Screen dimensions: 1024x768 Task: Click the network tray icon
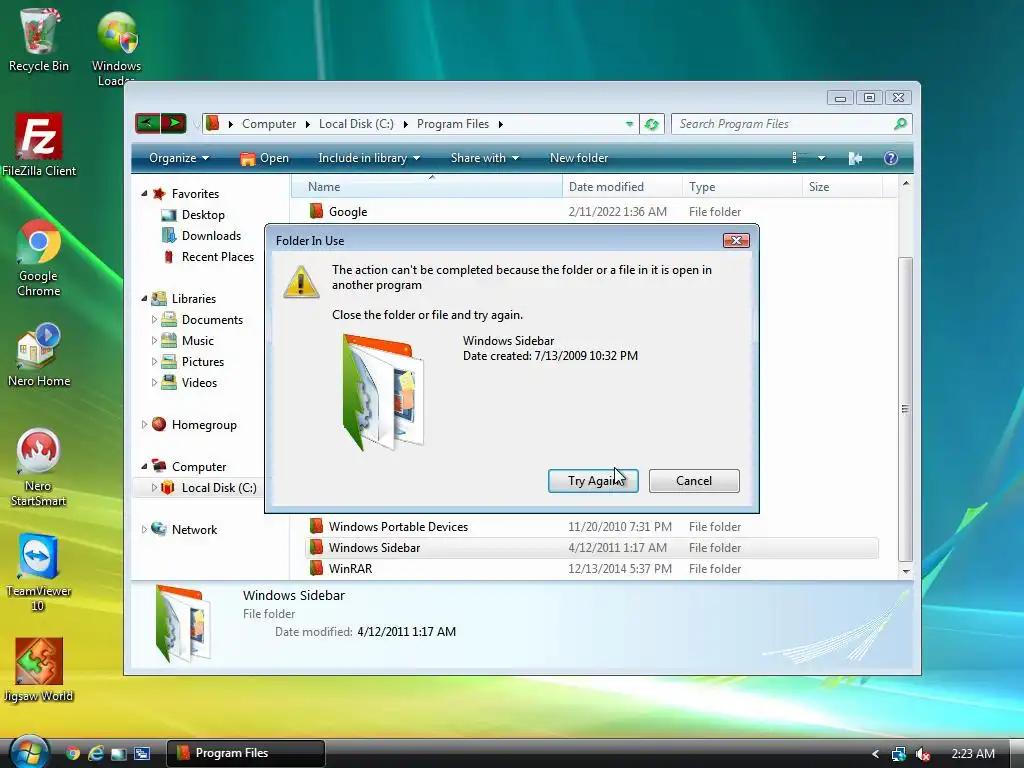click(x=899, y=754)
